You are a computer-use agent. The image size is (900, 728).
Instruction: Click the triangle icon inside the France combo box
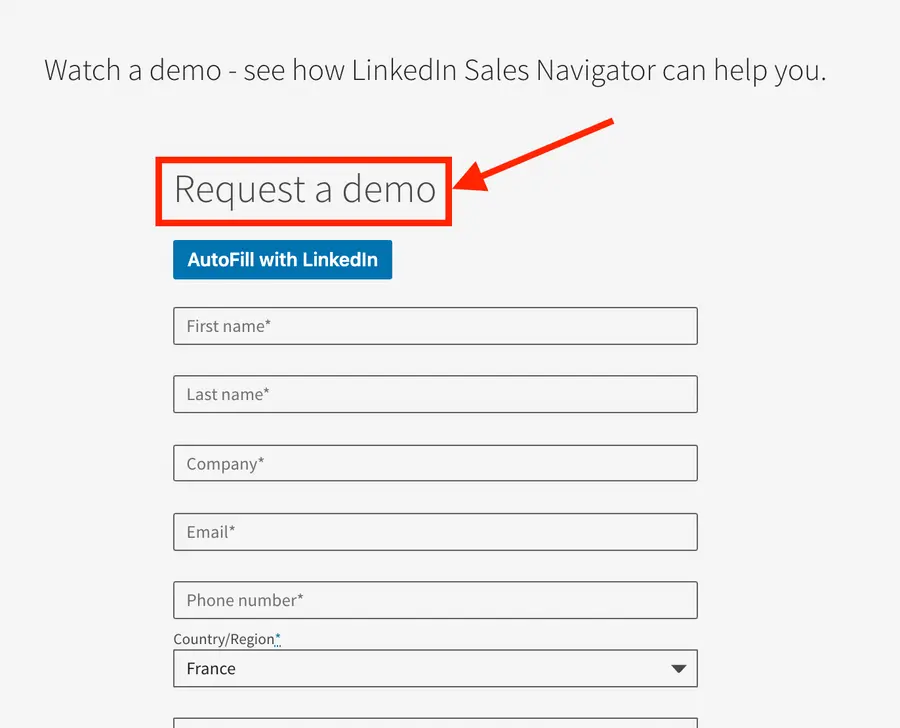coord(678,668)
